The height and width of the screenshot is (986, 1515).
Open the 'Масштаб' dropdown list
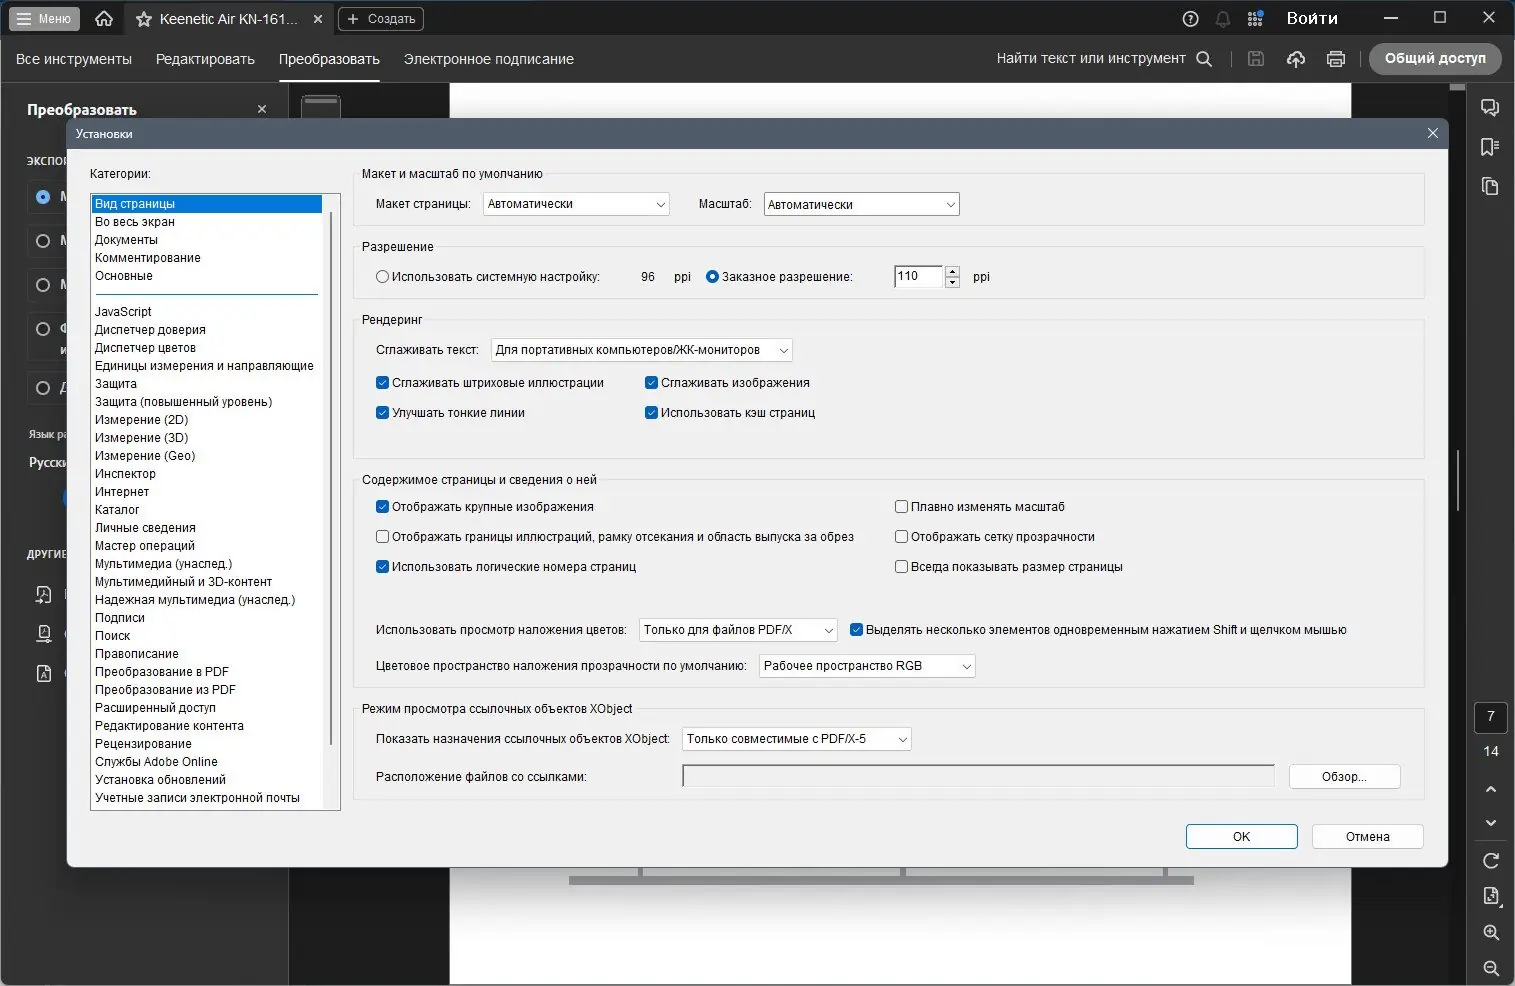pos(860,203)
